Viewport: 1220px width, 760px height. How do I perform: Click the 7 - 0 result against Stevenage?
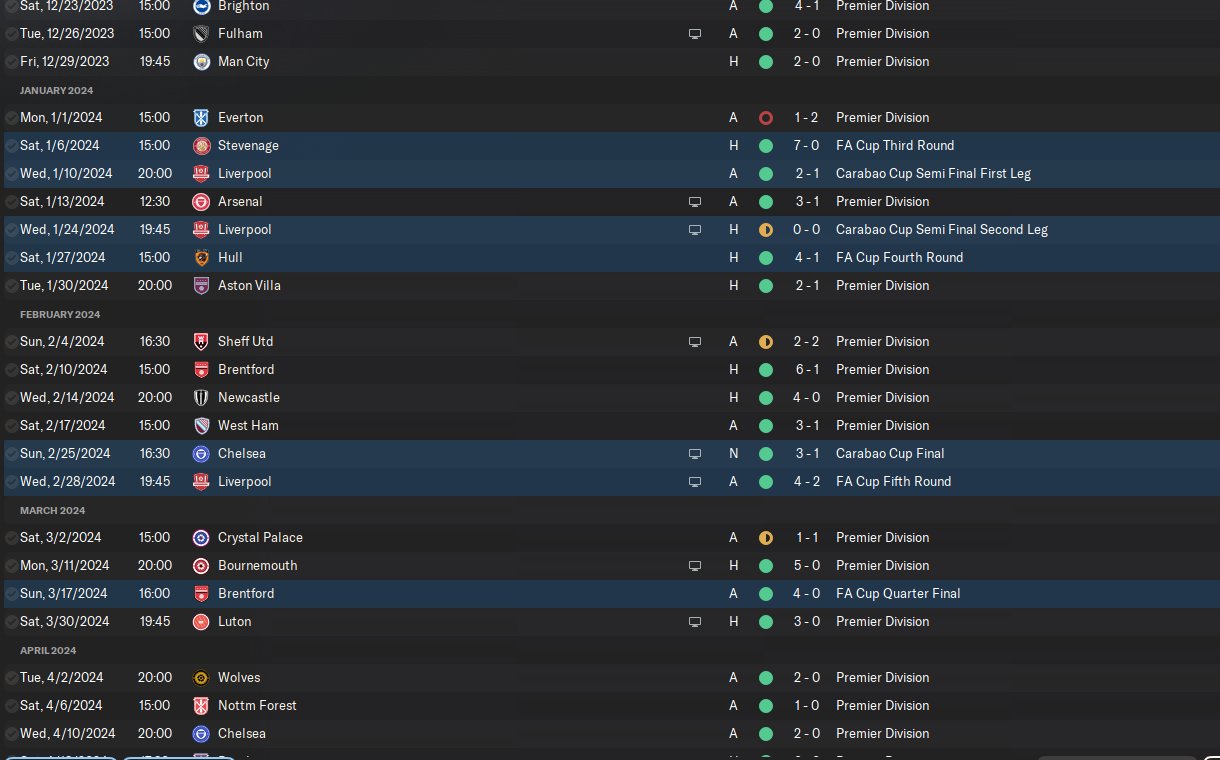[x=807, y=145]
